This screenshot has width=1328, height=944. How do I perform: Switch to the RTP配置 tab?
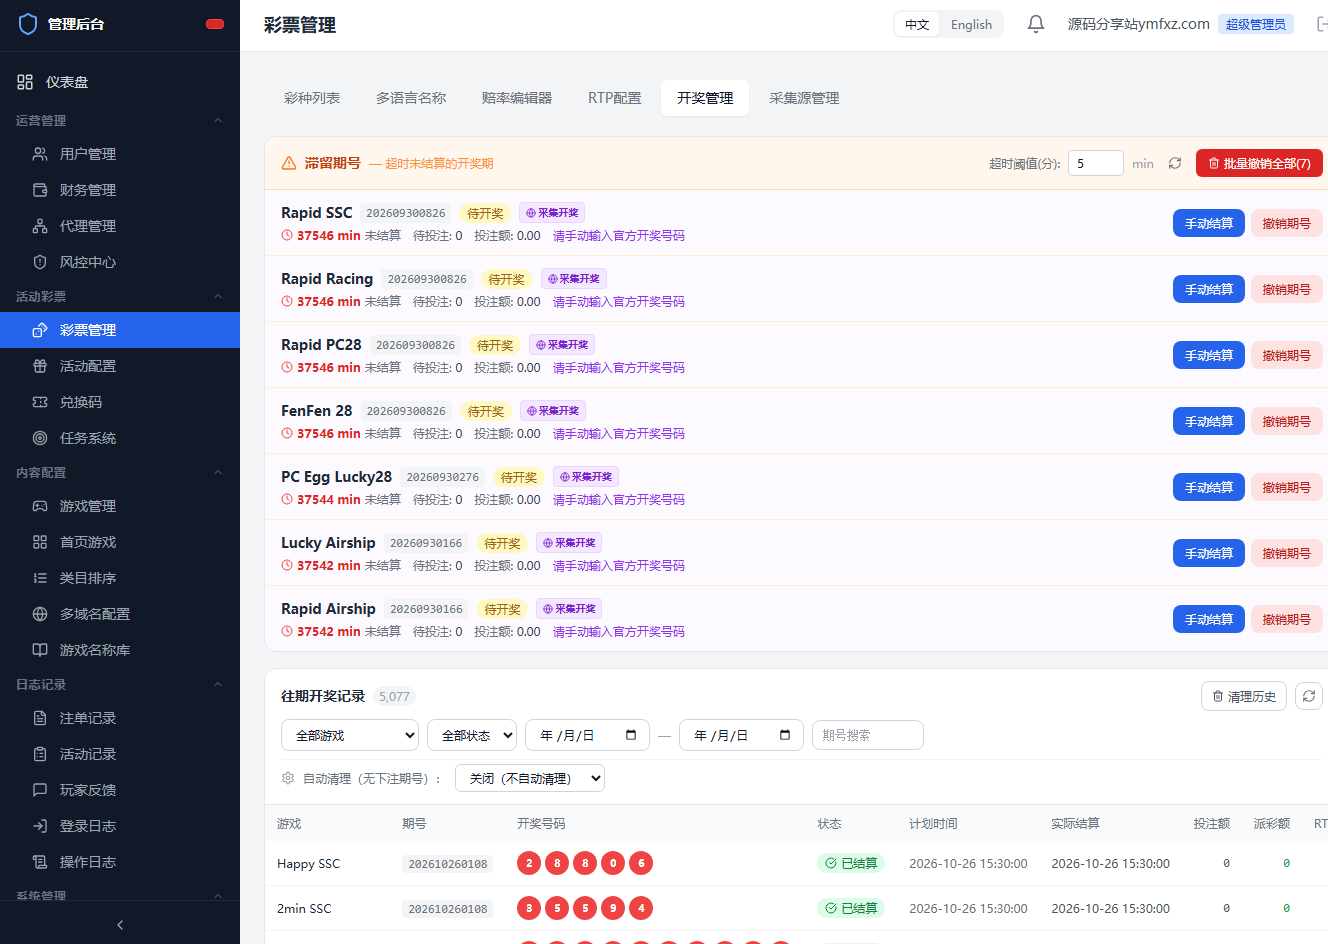click(x=615, y=98)
